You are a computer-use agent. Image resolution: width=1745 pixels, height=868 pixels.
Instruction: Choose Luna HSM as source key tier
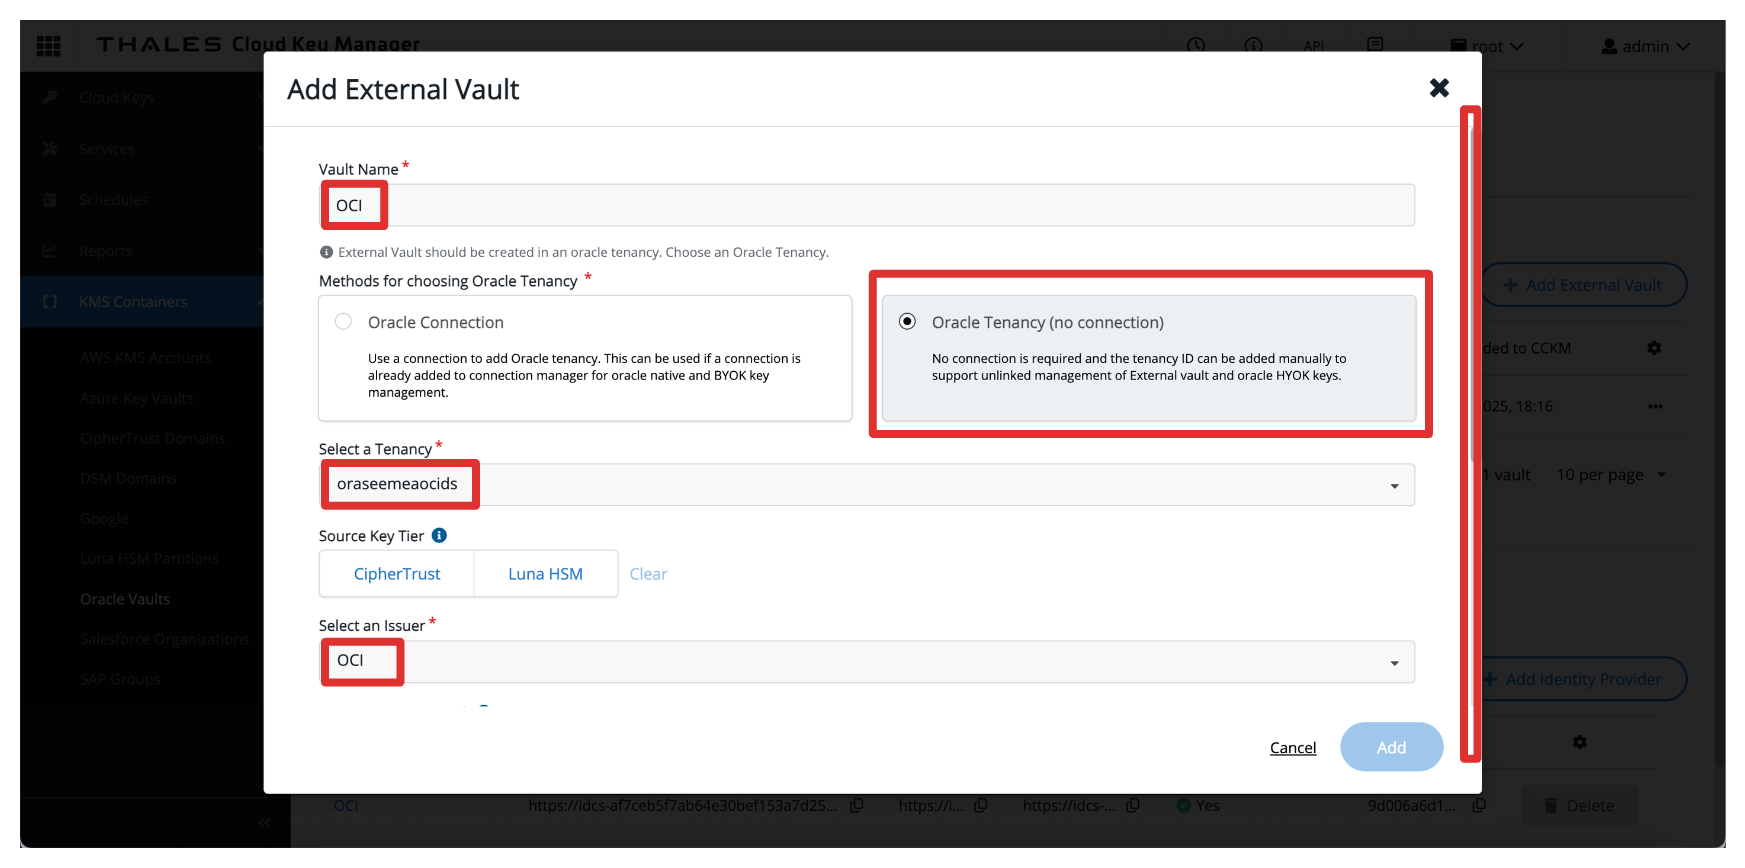[x=545, y=574]
